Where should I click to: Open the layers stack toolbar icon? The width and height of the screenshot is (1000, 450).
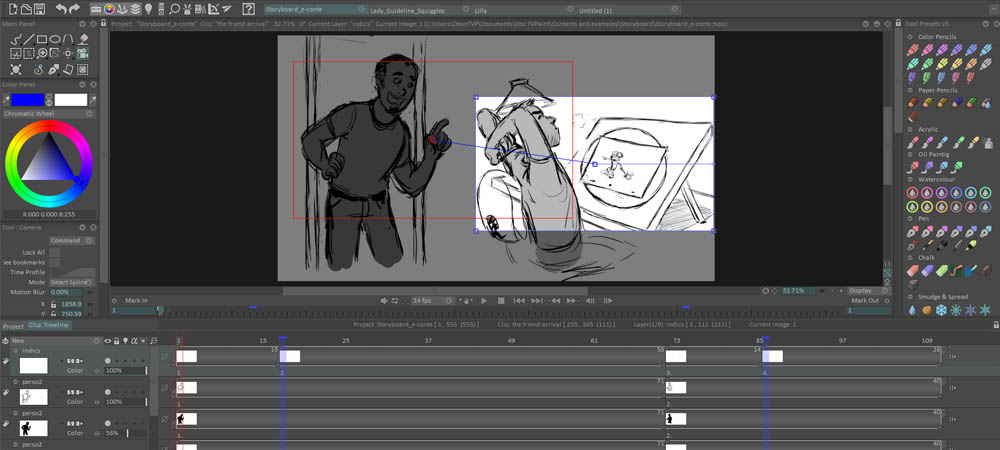[135, 10]
